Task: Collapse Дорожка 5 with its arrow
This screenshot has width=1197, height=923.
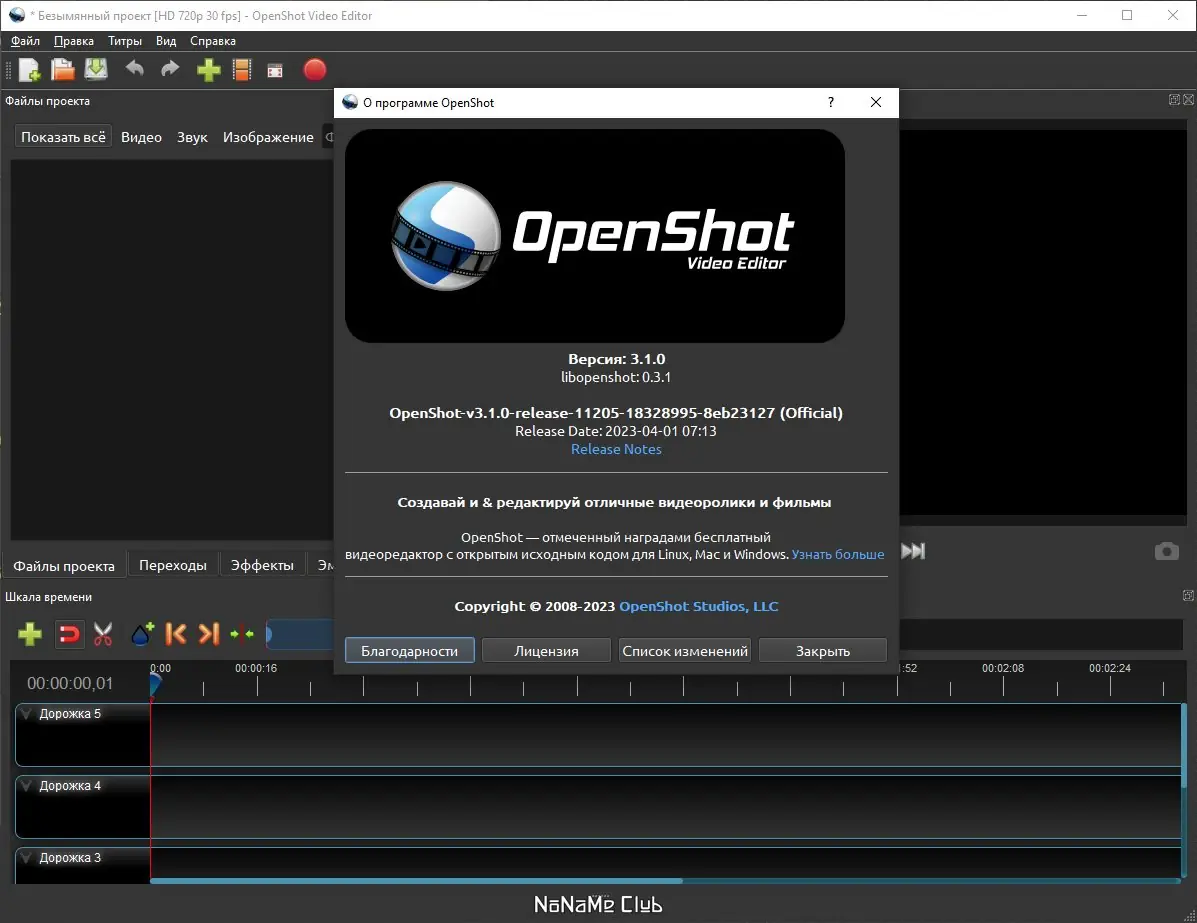Action: point(27,715)
